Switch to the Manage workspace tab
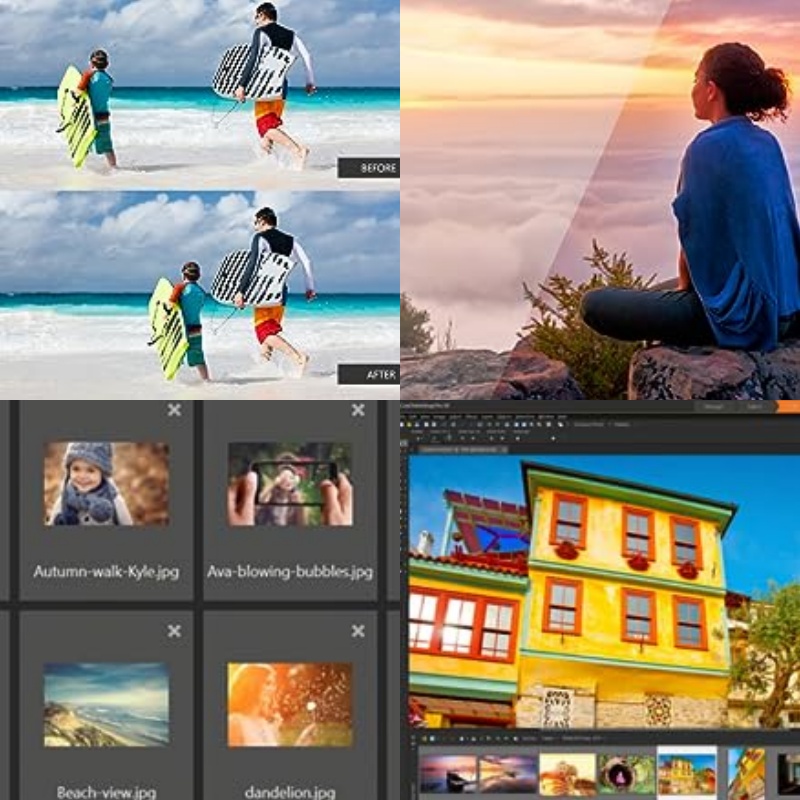The height and width of the screenshot is (800, 800). pyautogui.click(x=712, y=409)
